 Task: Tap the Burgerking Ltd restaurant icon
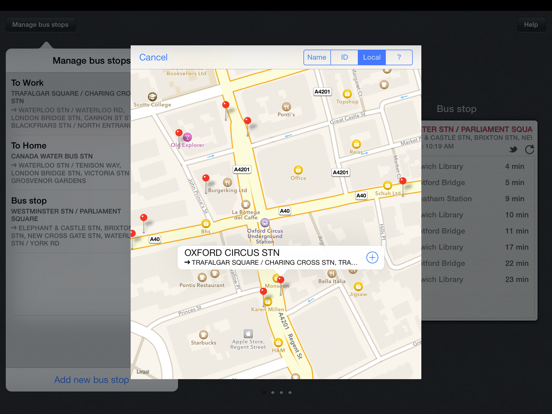point(227,182)
